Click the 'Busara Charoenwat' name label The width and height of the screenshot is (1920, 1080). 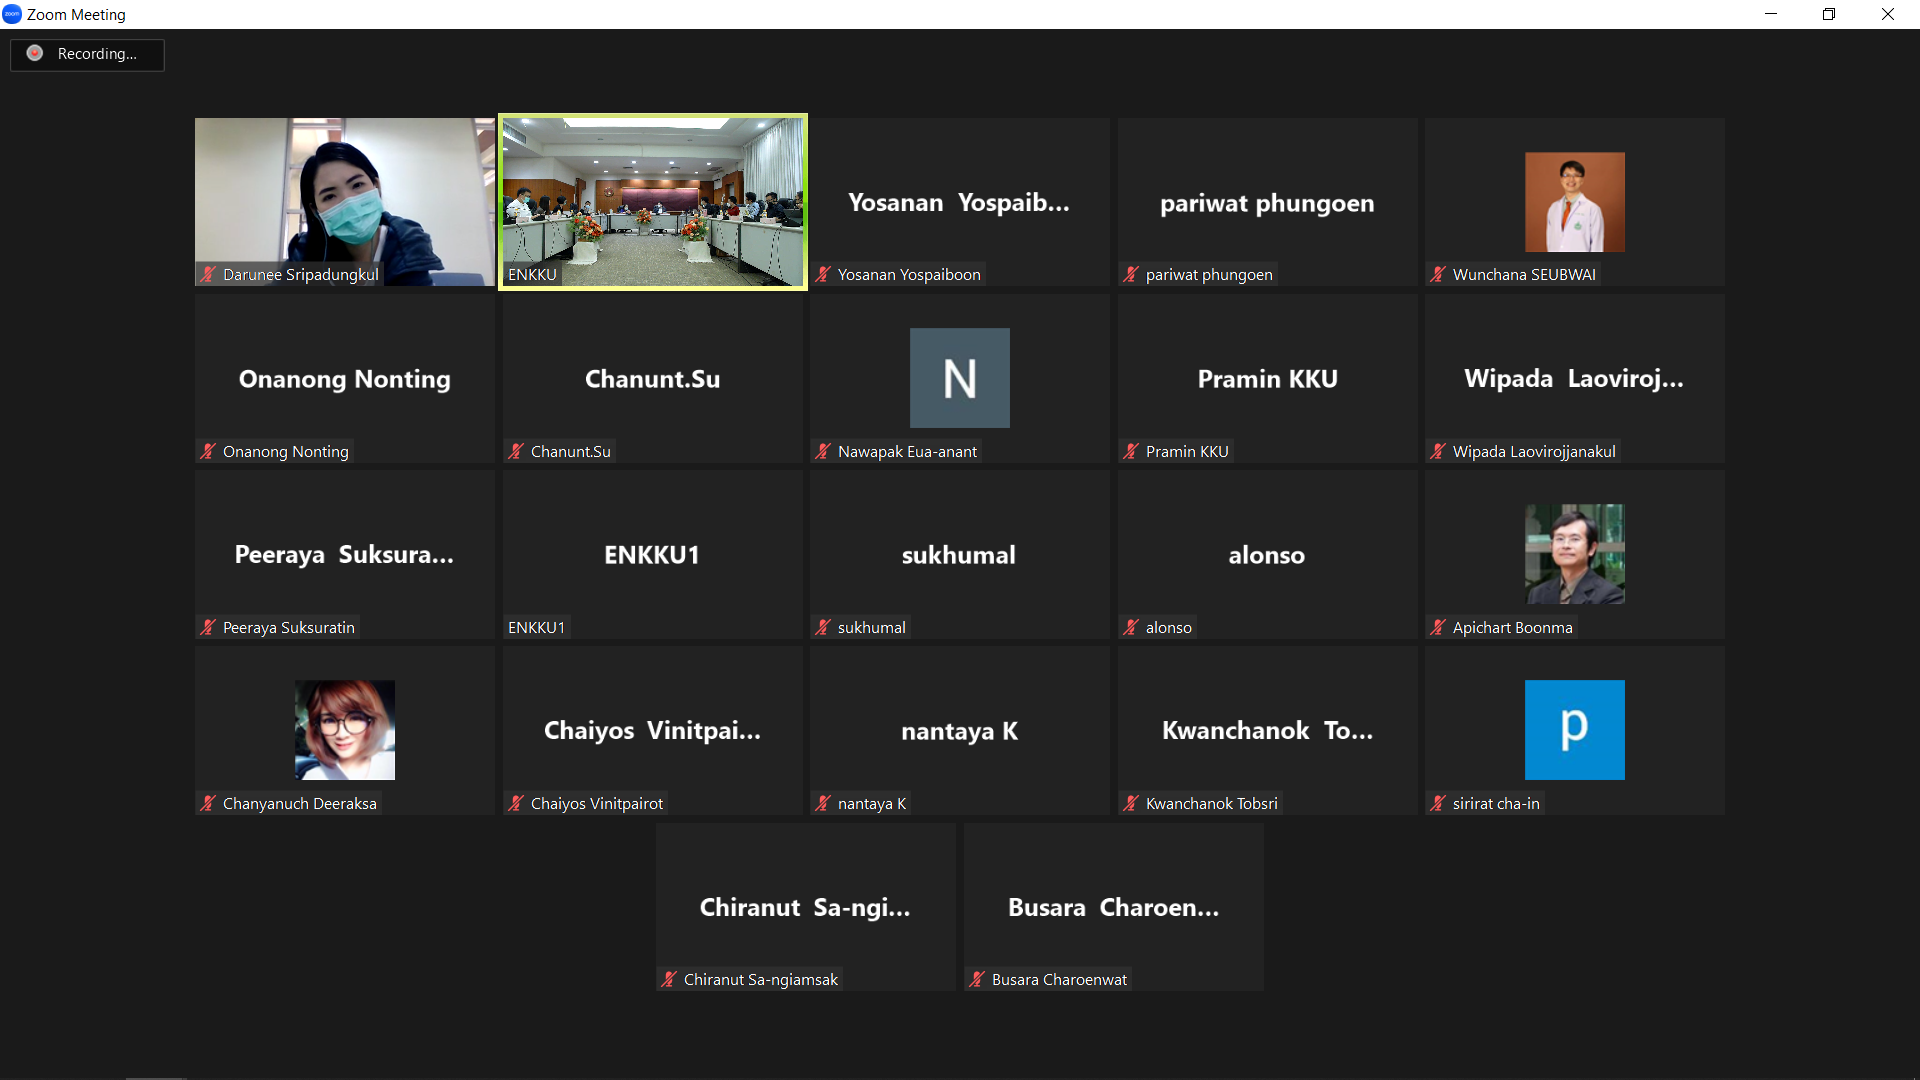[x=1059, y=979]
